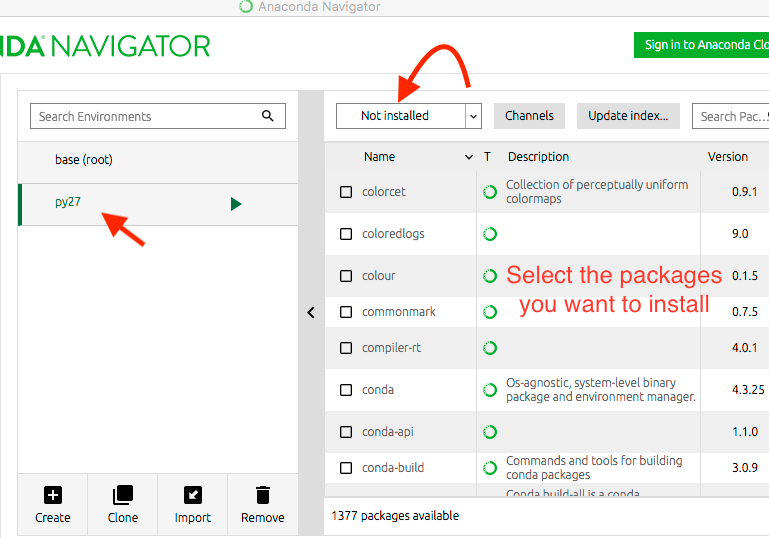The width and height of the screenshot is (769, 538).
Task: Click the Version column header
Action: (x=727, y=157)
